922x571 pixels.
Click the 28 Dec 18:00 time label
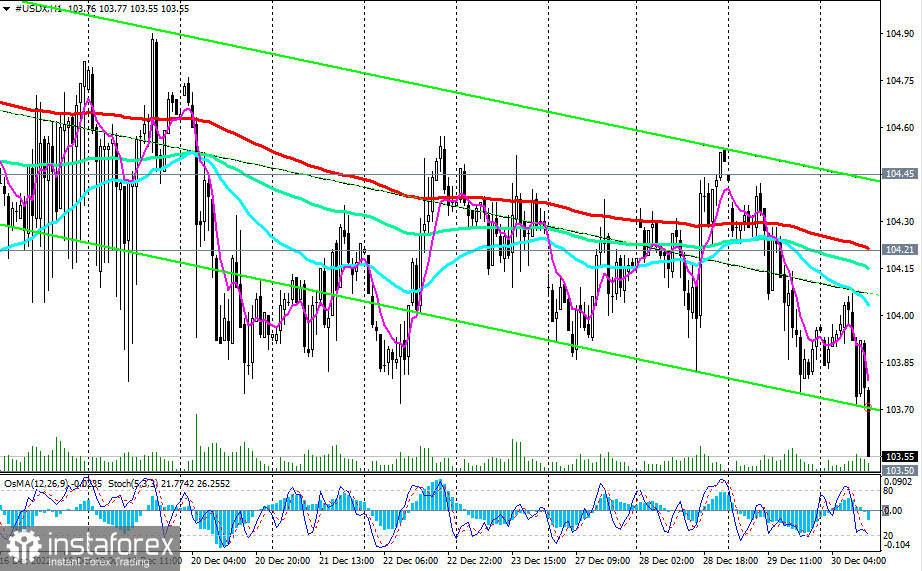click(x=730, y=560)
